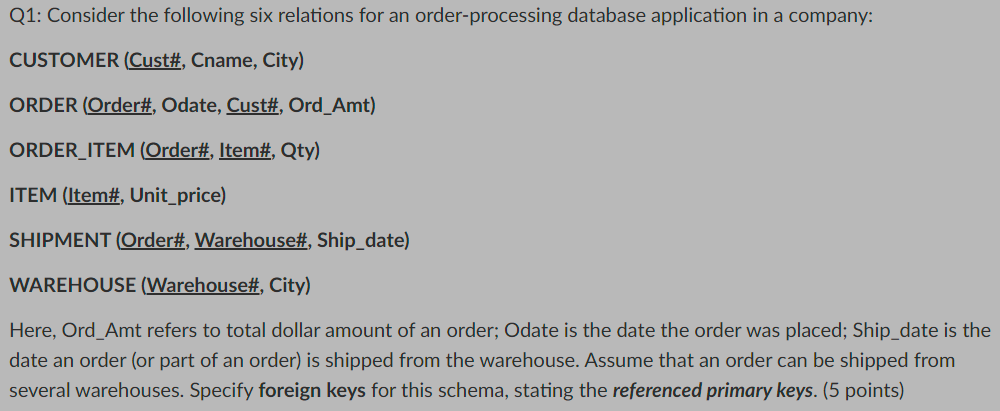The width and height of the screenshot is (1000, 411).
Task: Click underlined Cust# in CUSTOMER relation
Action: (156, 60)
